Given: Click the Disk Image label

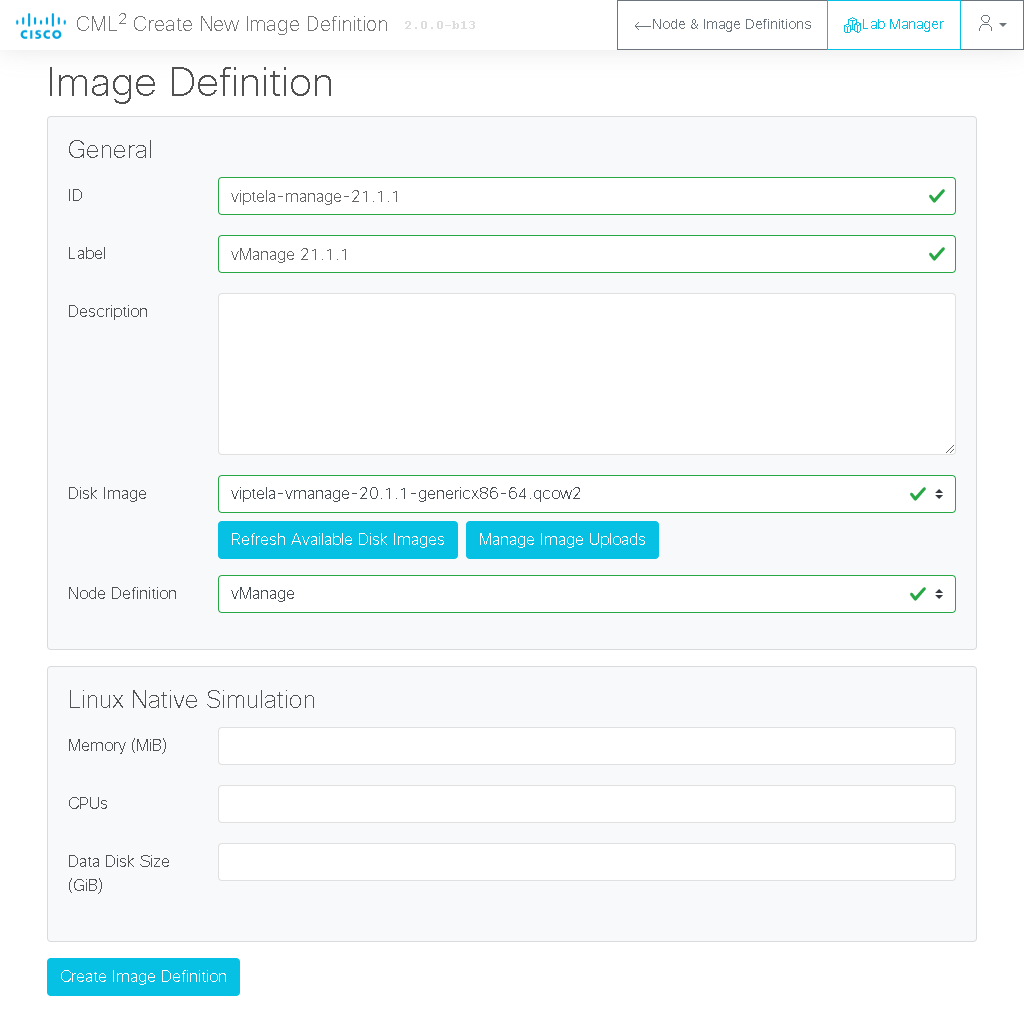Looking at the screenshot, I should [107, 494].
